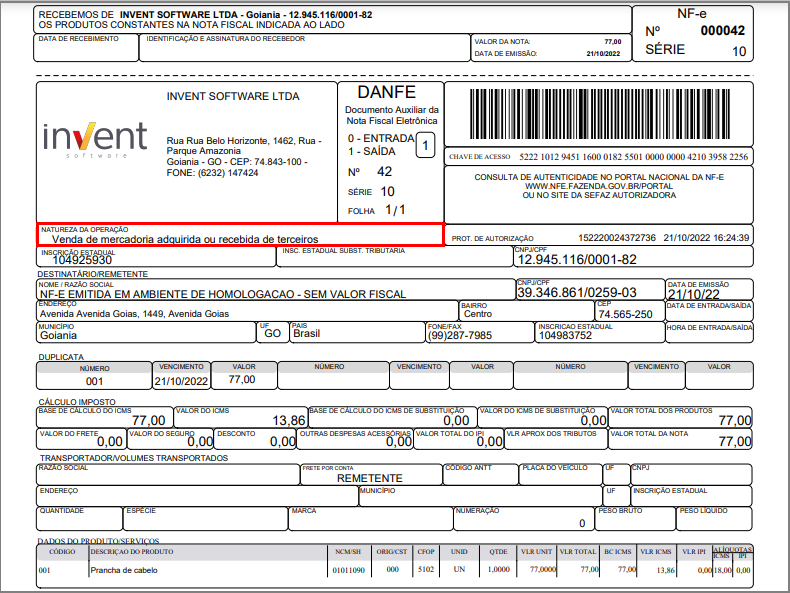
Task: Click the Base de Cálculo do ICMS value 77,00
Action: tap(149, 421)
